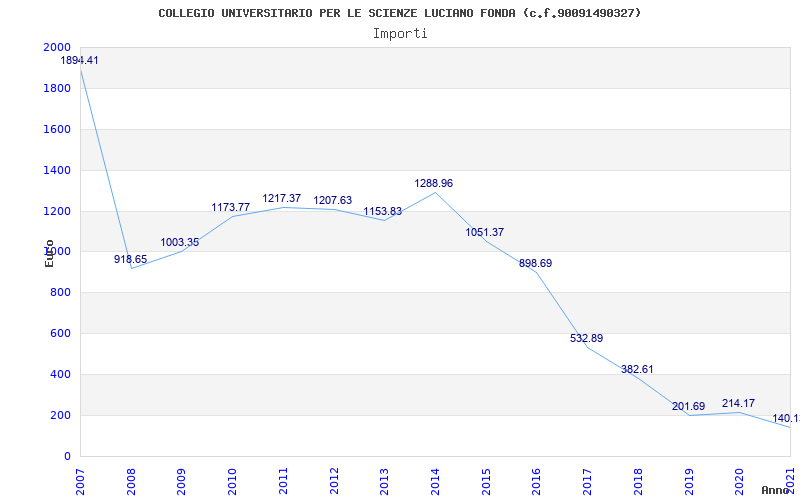
Task: Click the 2016 x-axis year label
Action: coord(537,482)
